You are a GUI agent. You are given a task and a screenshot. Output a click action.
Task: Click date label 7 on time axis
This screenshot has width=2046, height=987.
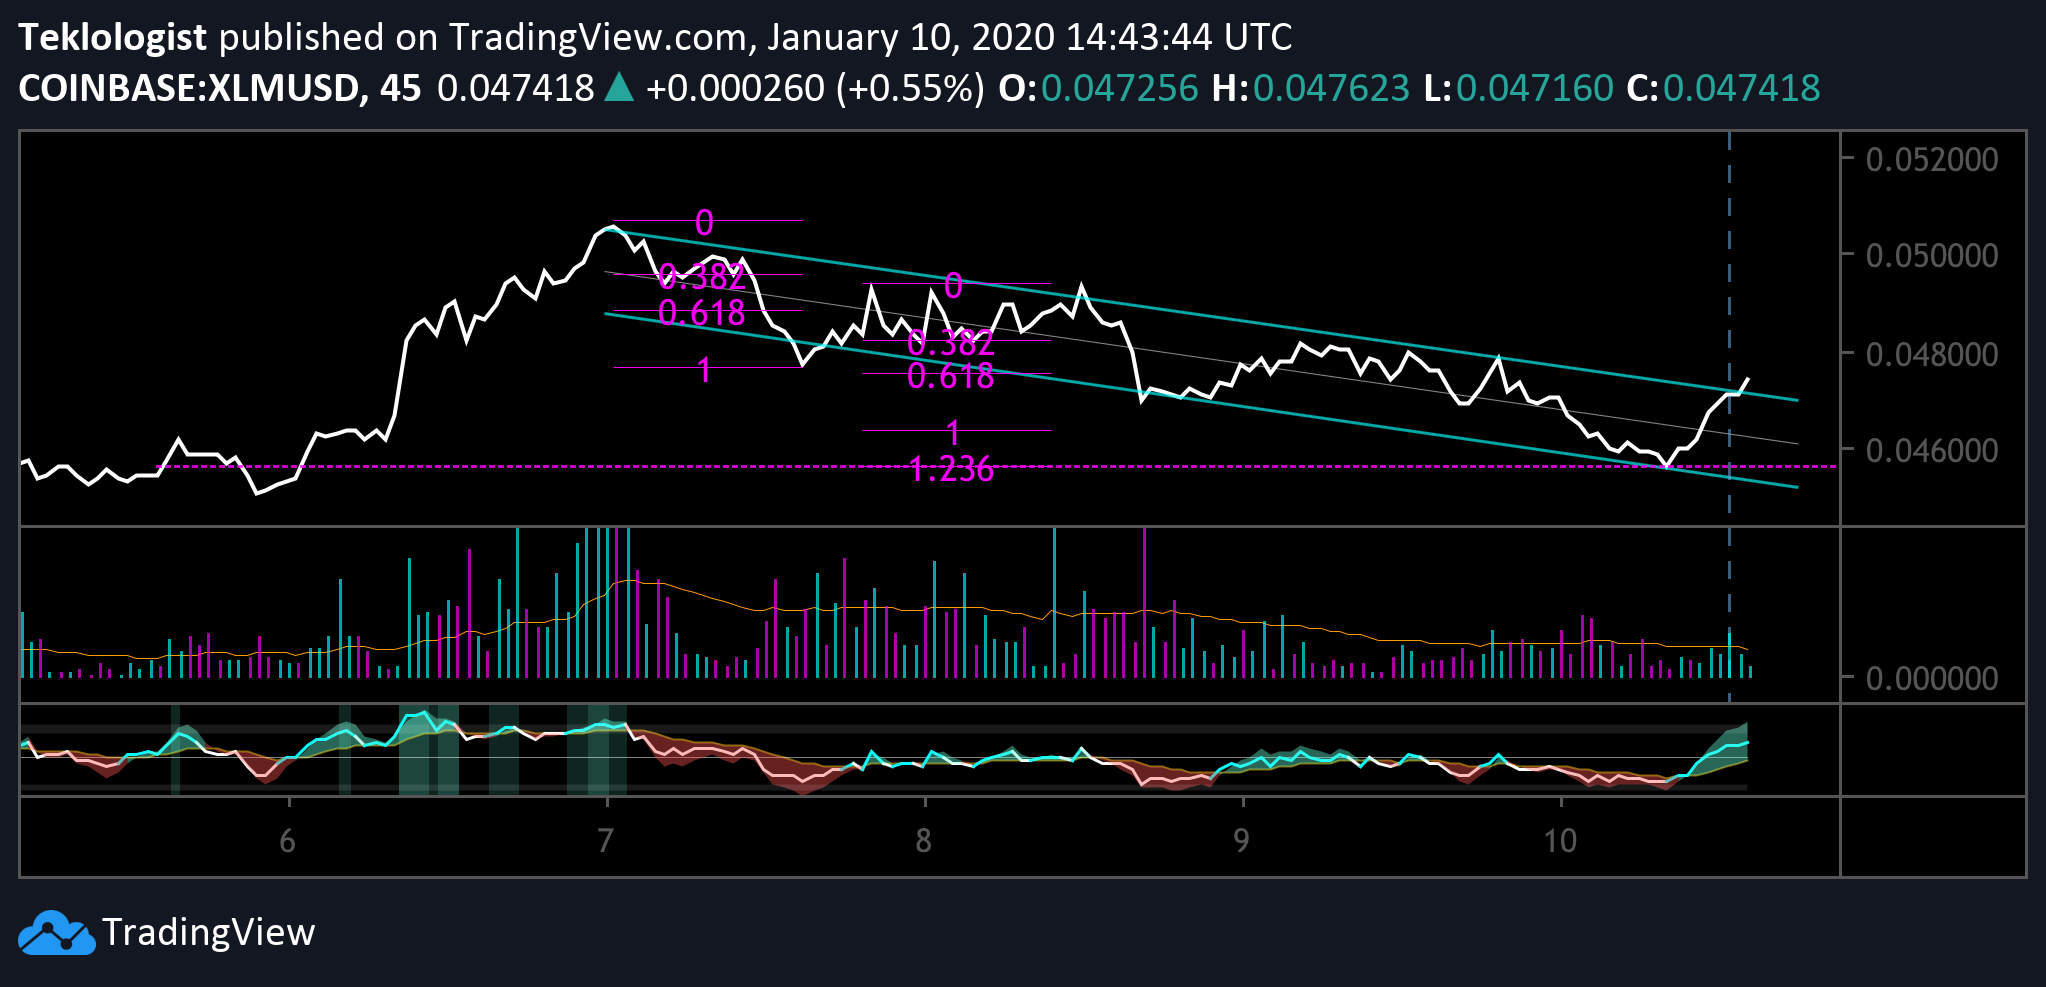[605, 841]
